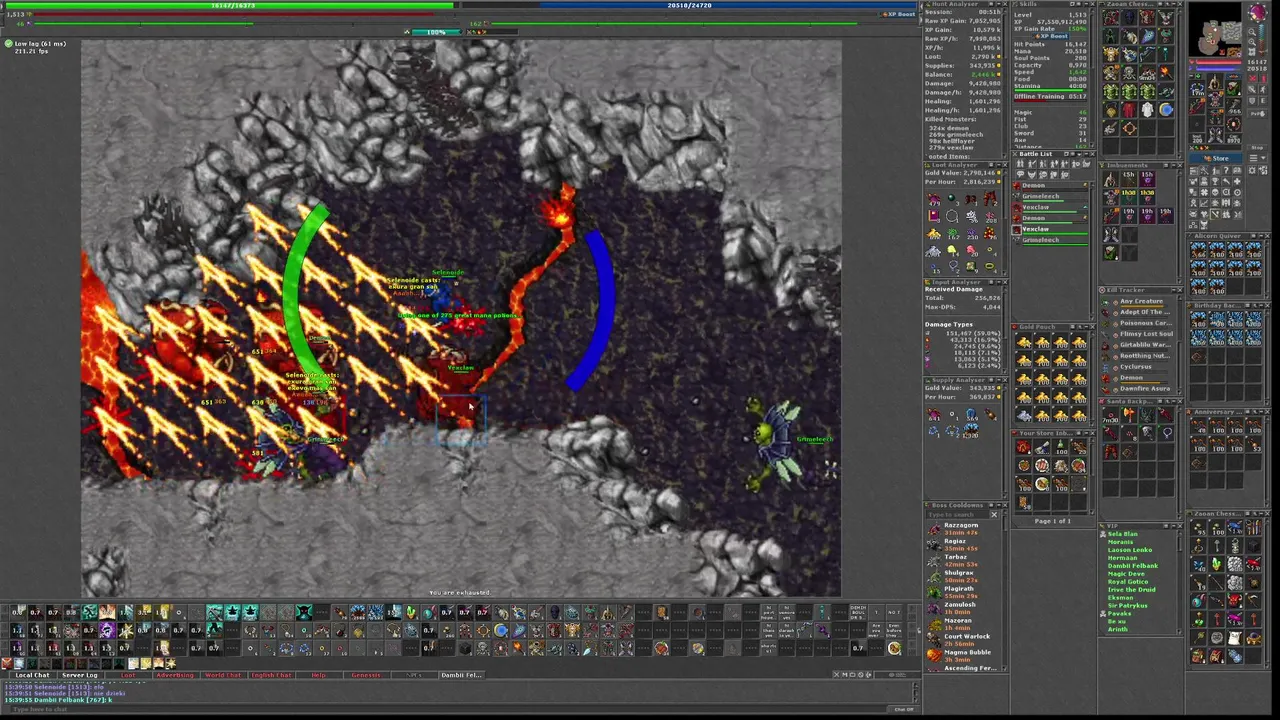Open the Help chat tab
This screenshot has width=1280, height=720.
(x=318, y=675)
